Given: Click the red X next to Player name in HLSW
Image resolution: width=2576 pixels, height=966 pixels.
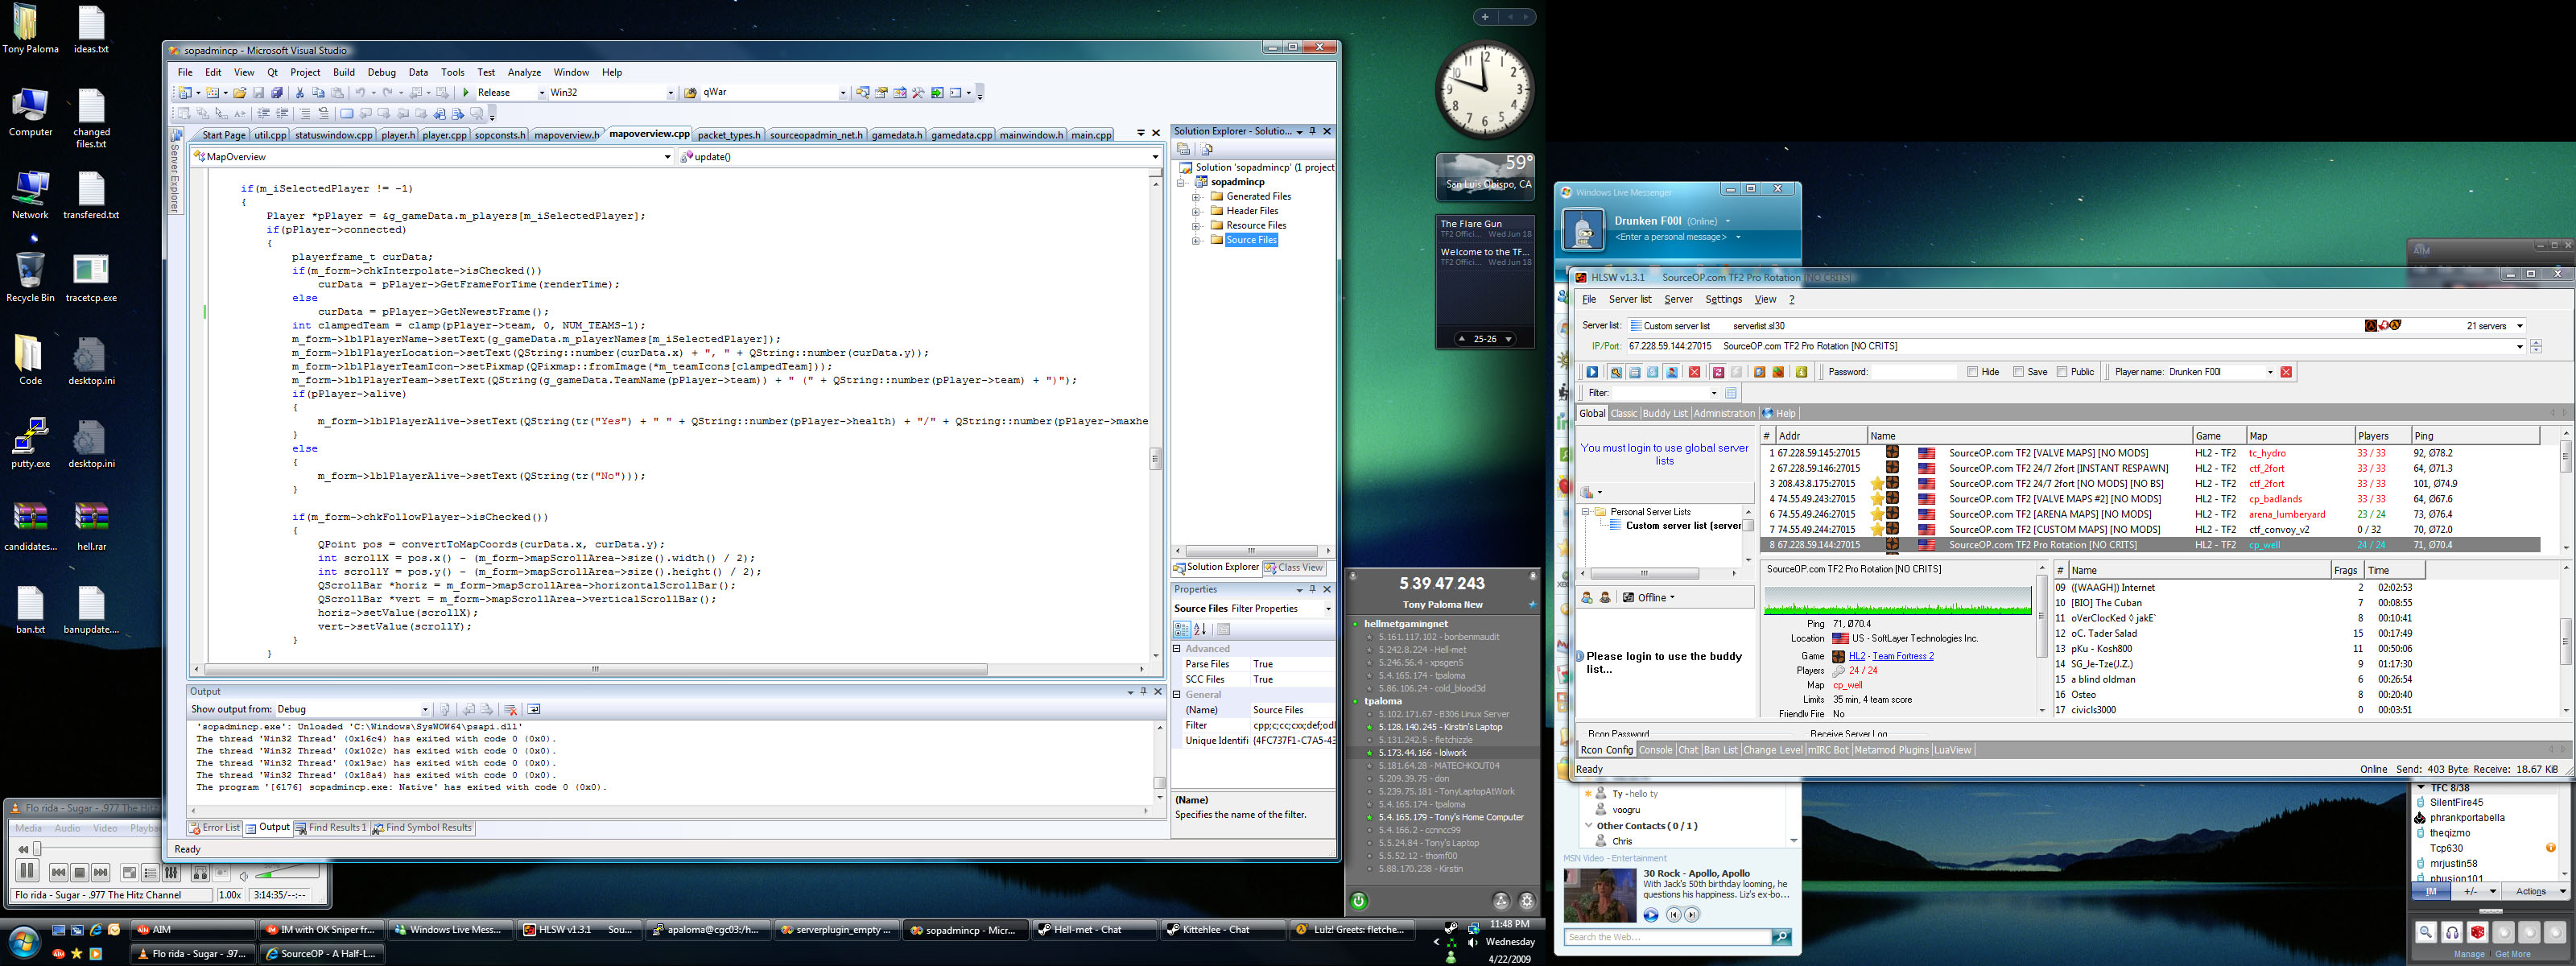Looking at the screenshot, I should tap(2286, 372).
